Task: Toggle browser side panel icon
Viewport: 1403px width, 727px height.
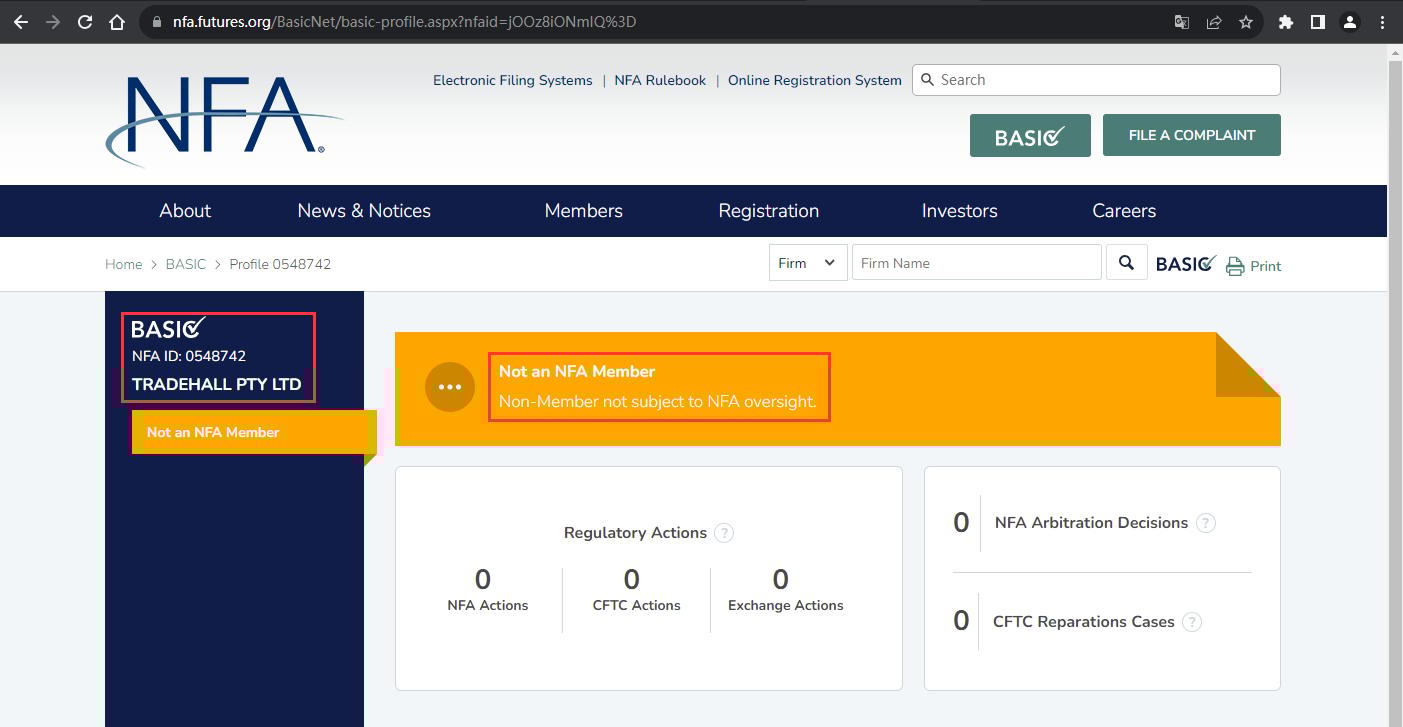Action: coord(1318,22)
